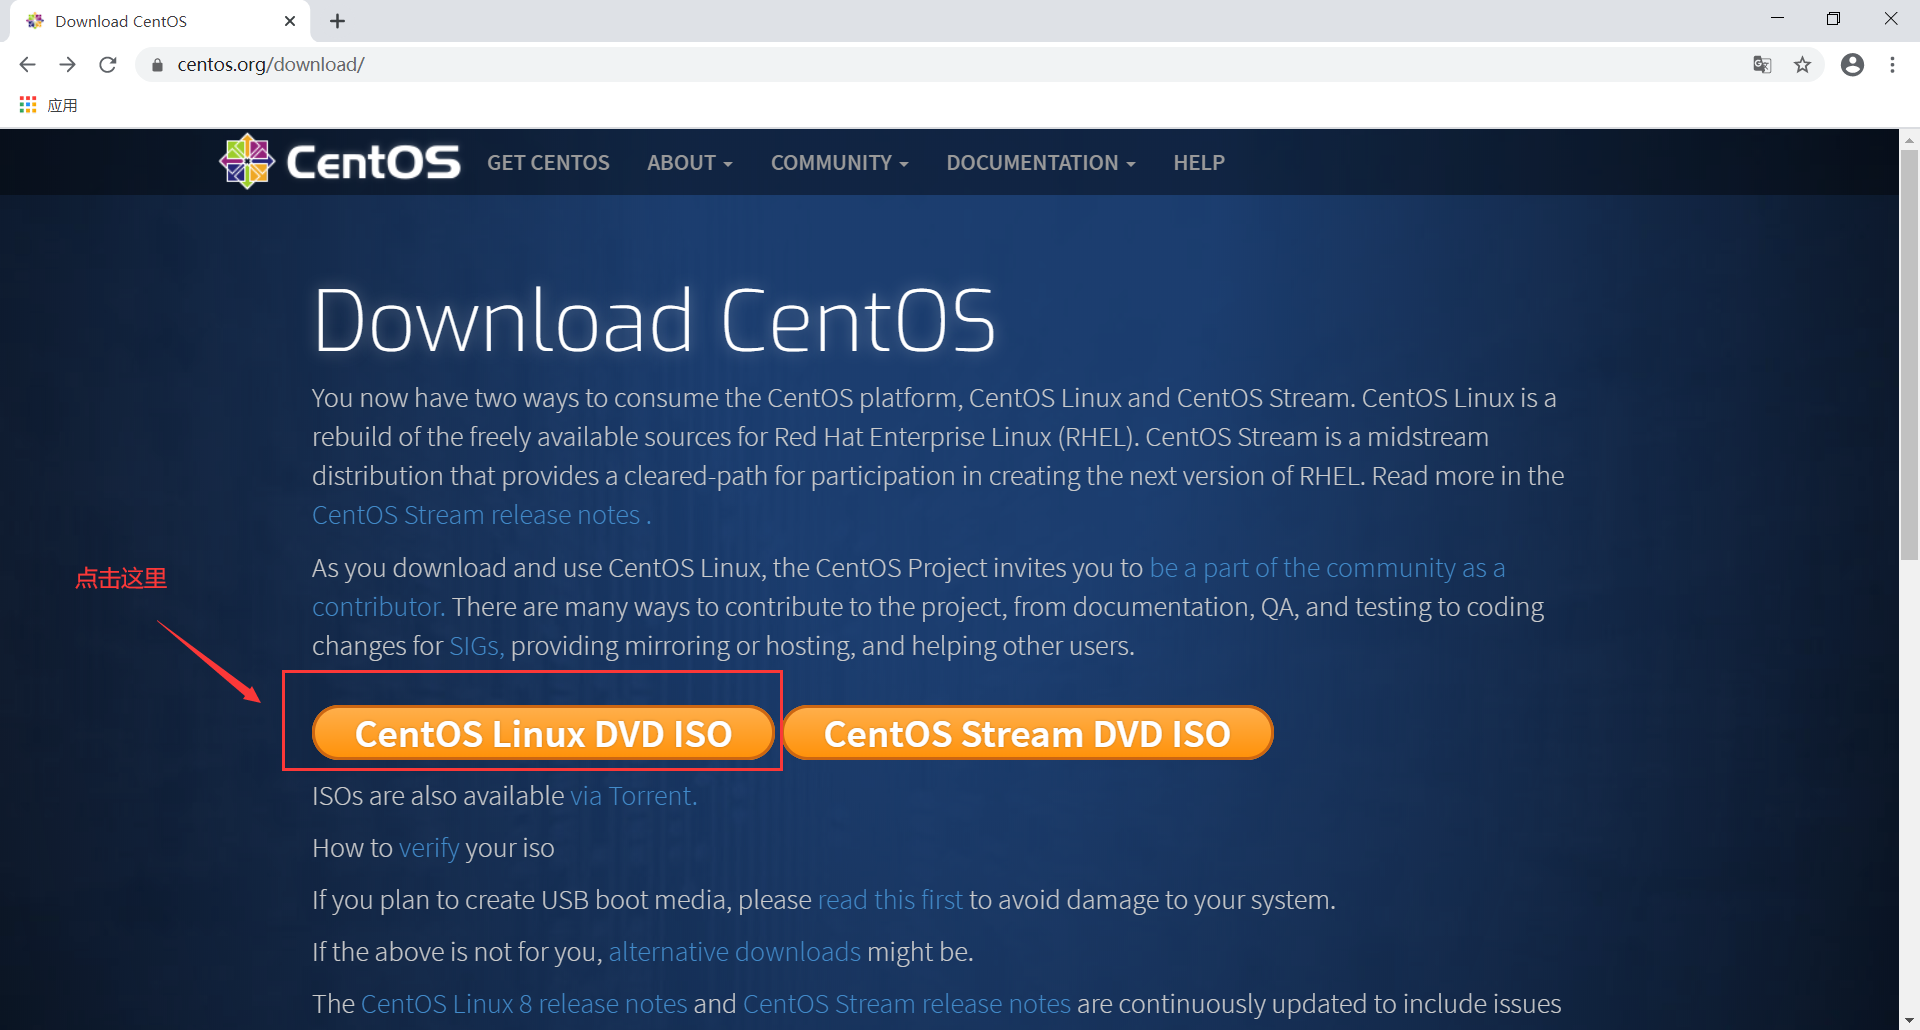The width and height of the screenshot is (1920, 1030).
Task: Click the CentOS logo in header
Action: click(x=340, y=162)
